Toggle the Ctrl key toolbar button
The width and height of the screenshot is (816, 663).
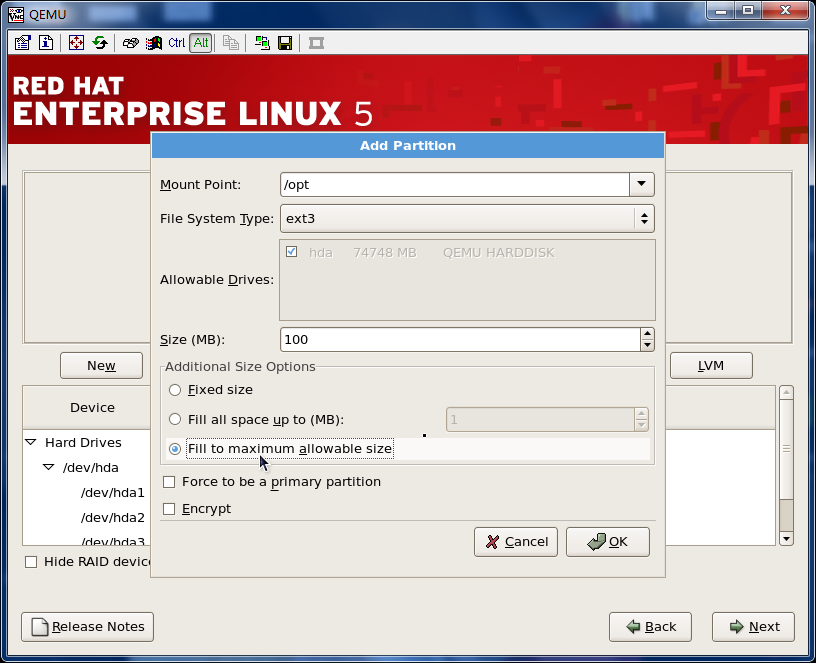176,43
